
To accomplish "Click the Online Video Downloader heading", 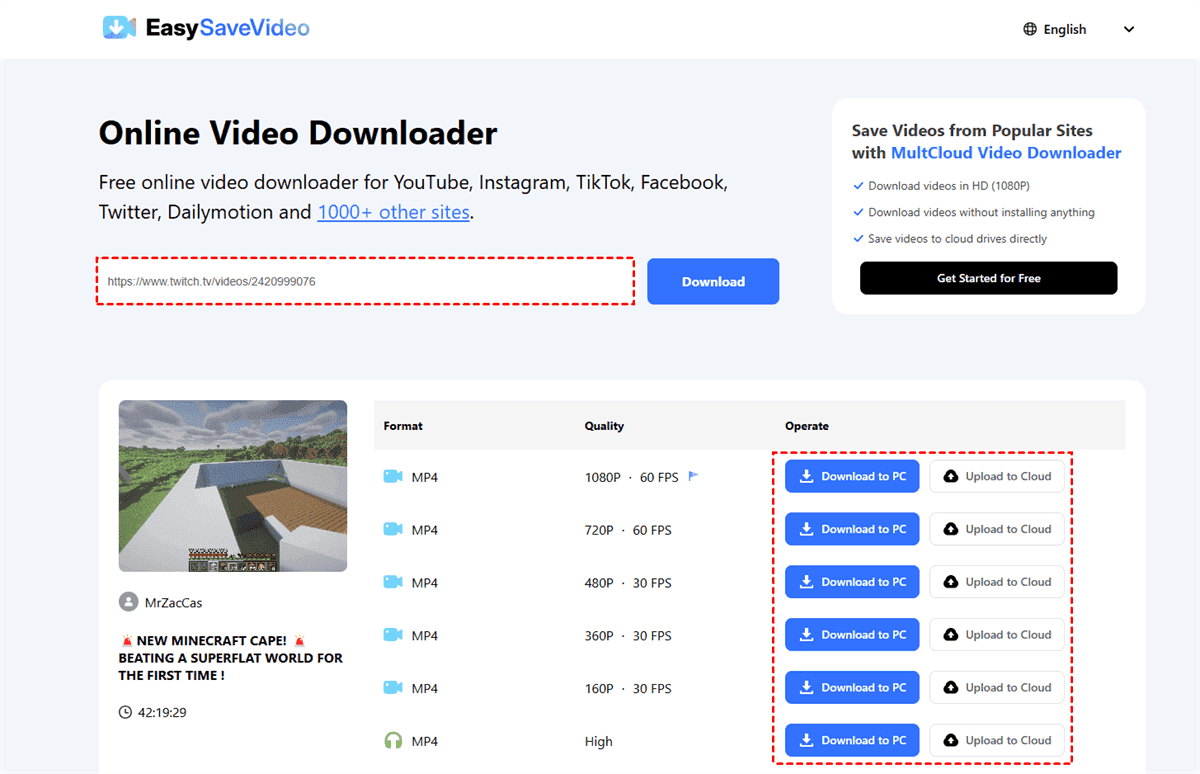I will tap(298, 133).
